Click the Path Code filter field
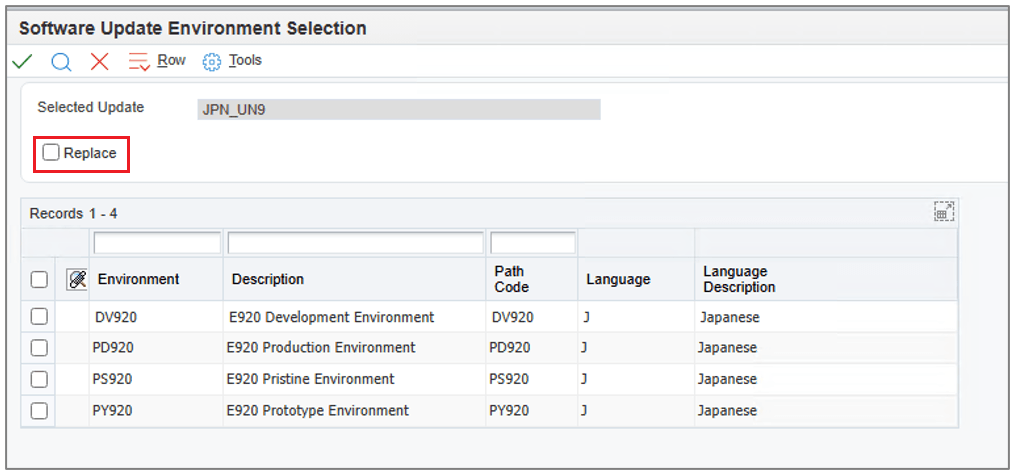The height and width of the screenshot is (472, 1012). [532, 243]
